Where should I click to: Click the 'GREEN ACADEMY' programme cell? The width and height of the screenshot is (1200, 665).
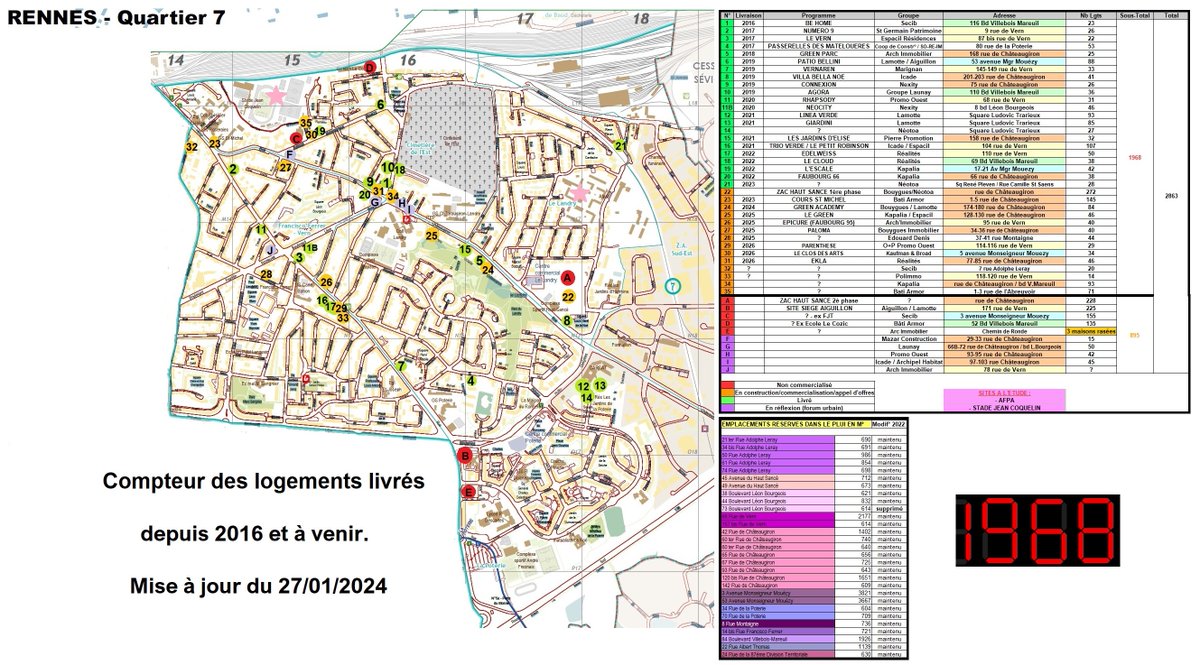818,207
